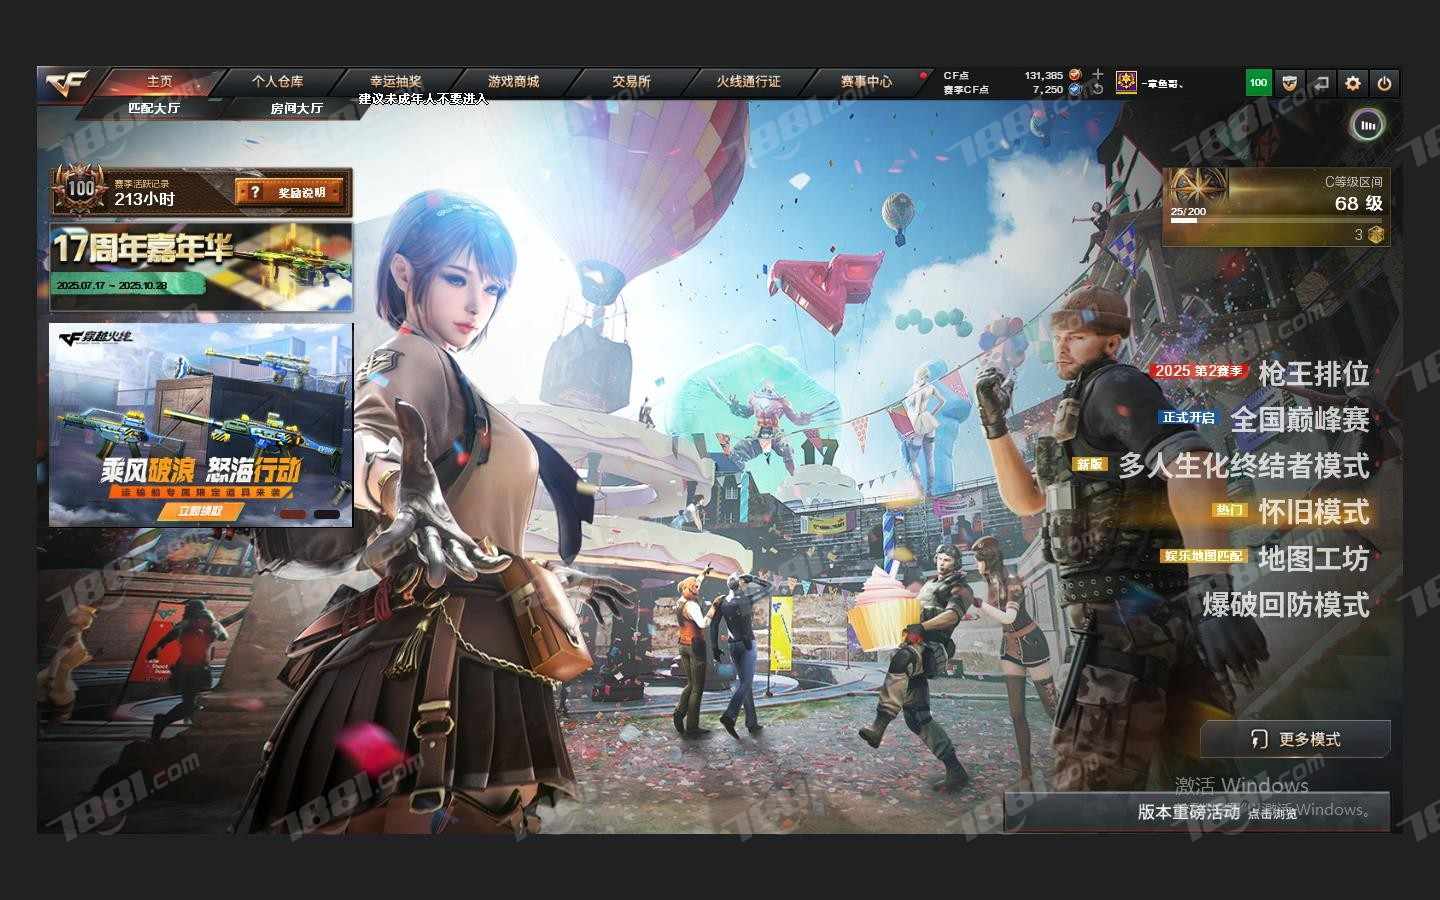This screenshot has width=1440, height=900.
Task: Click the round bars icon below the top bar
Action: 1368,125
